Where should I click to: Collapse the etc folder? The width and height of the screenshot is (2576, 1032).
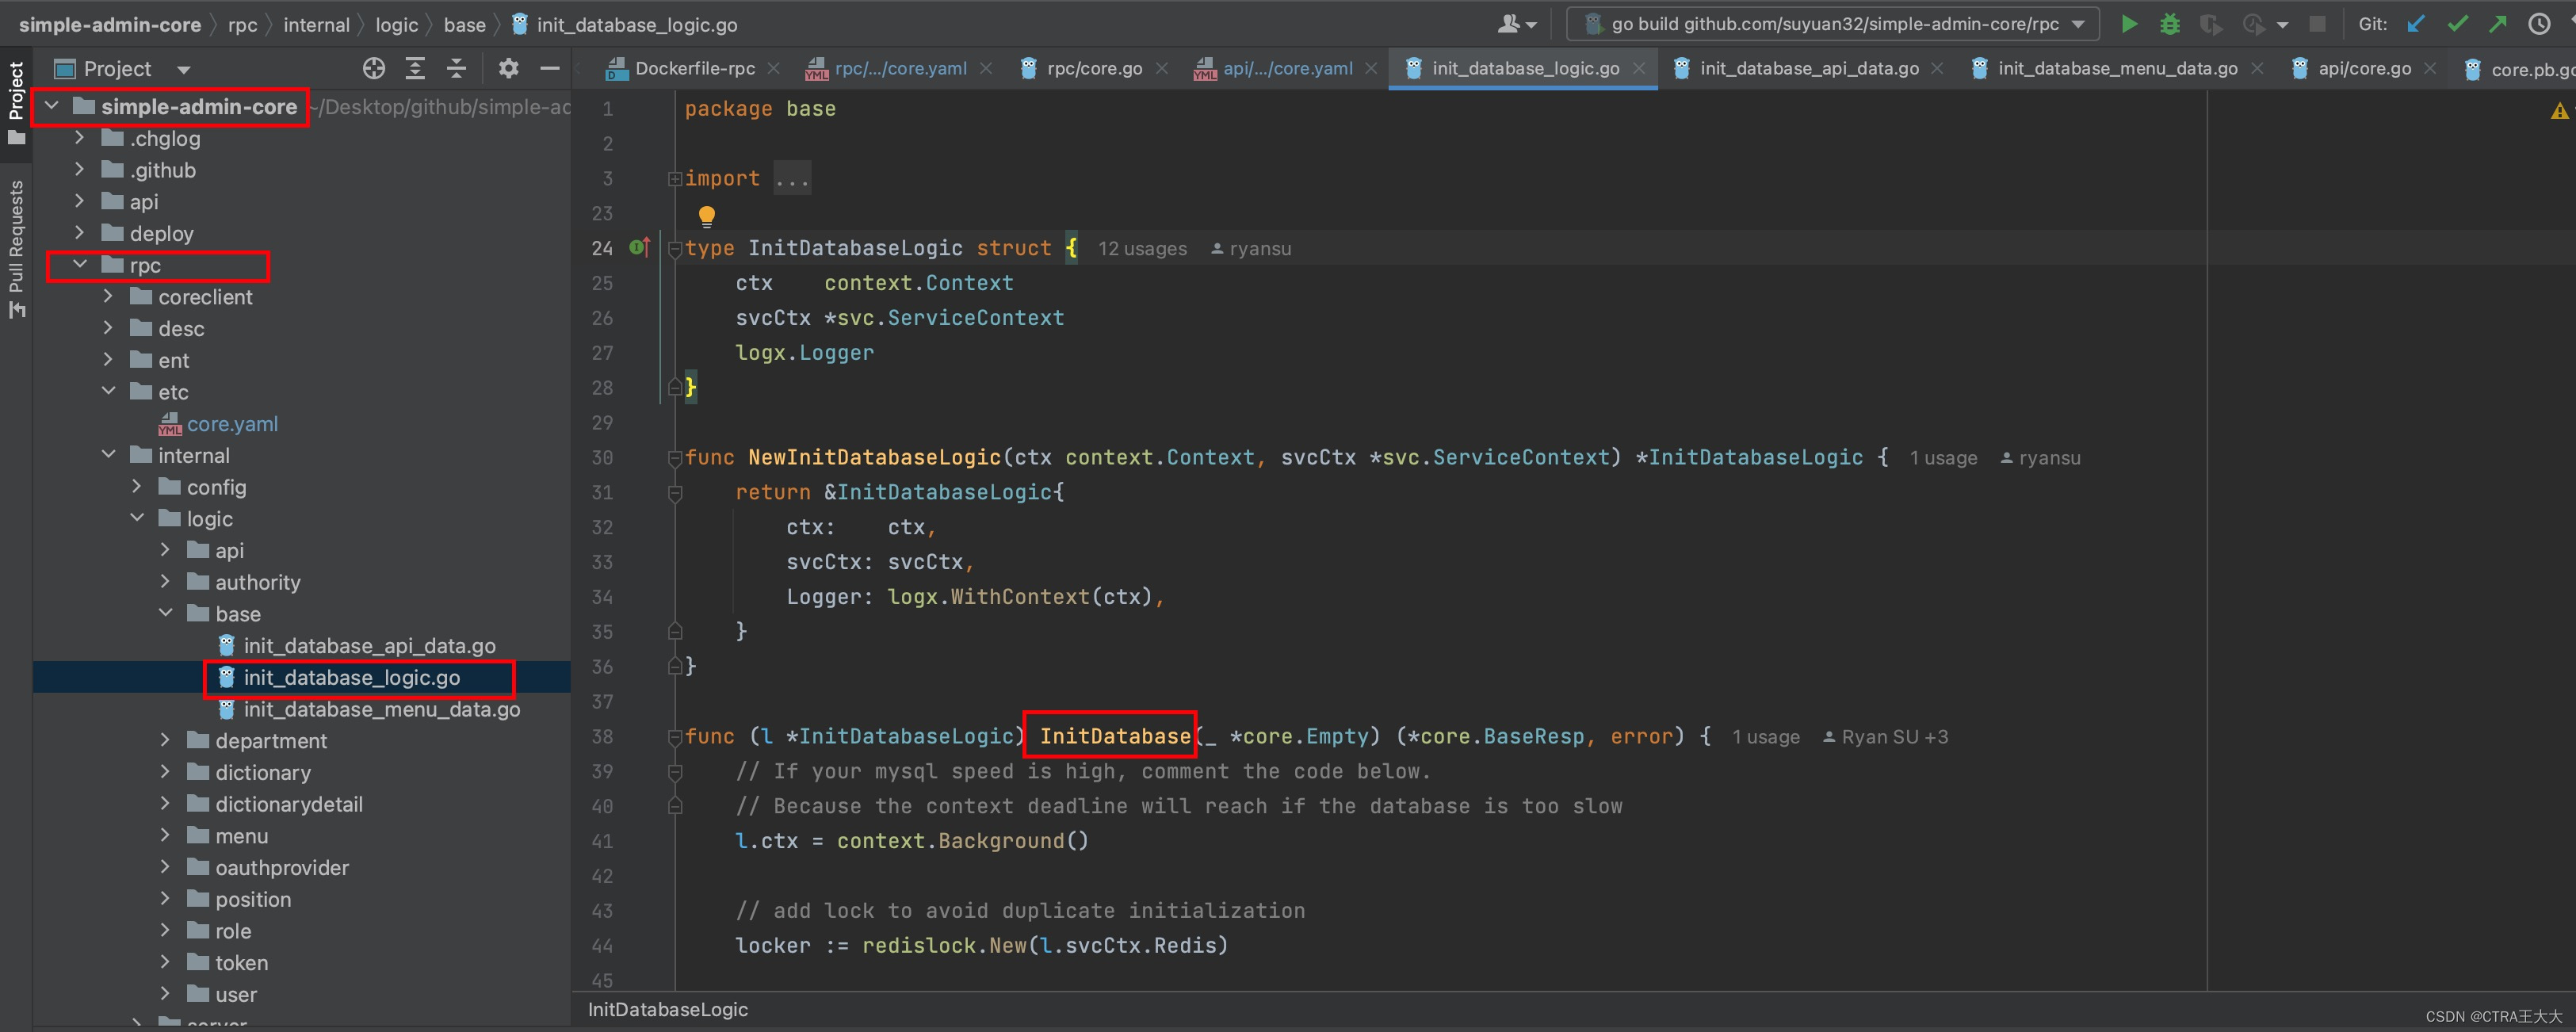tap(108, 392)
